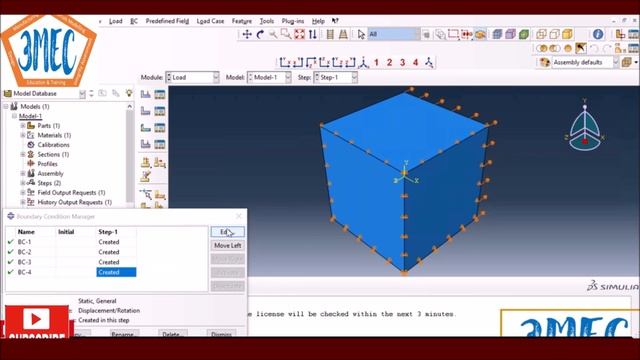The height and width of the screenshot is (360, 640).
Task: Open the Plug-ins menu
Action: [x=293, y=21]
